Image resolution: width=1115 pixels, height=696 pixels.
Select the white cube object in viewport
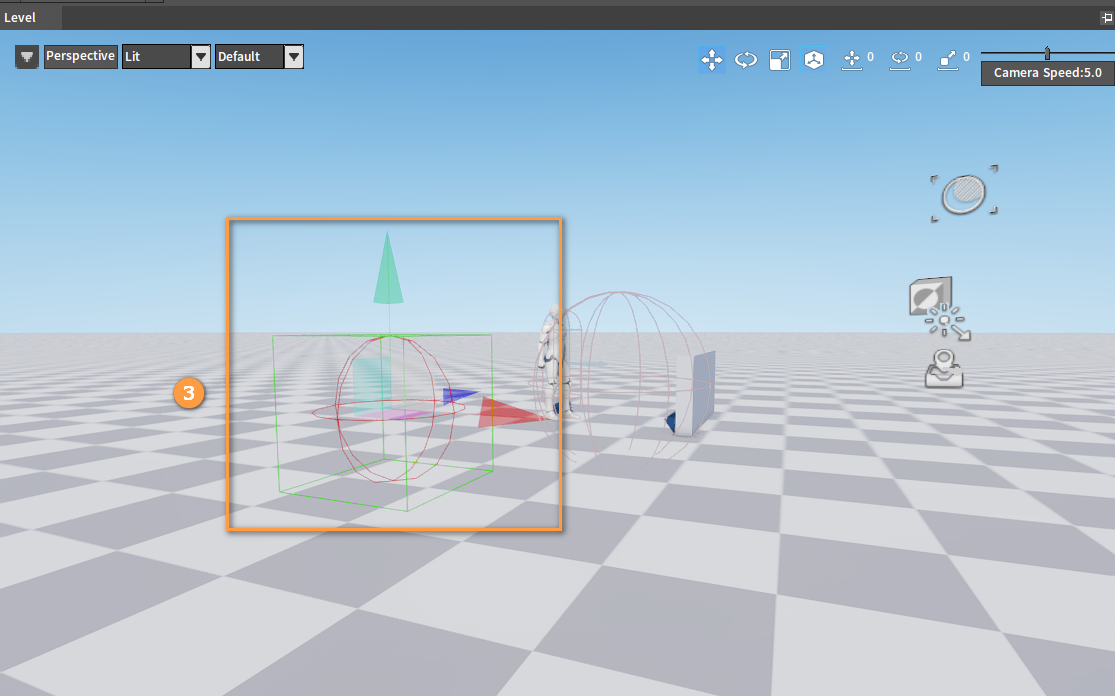tap(694, 393)
